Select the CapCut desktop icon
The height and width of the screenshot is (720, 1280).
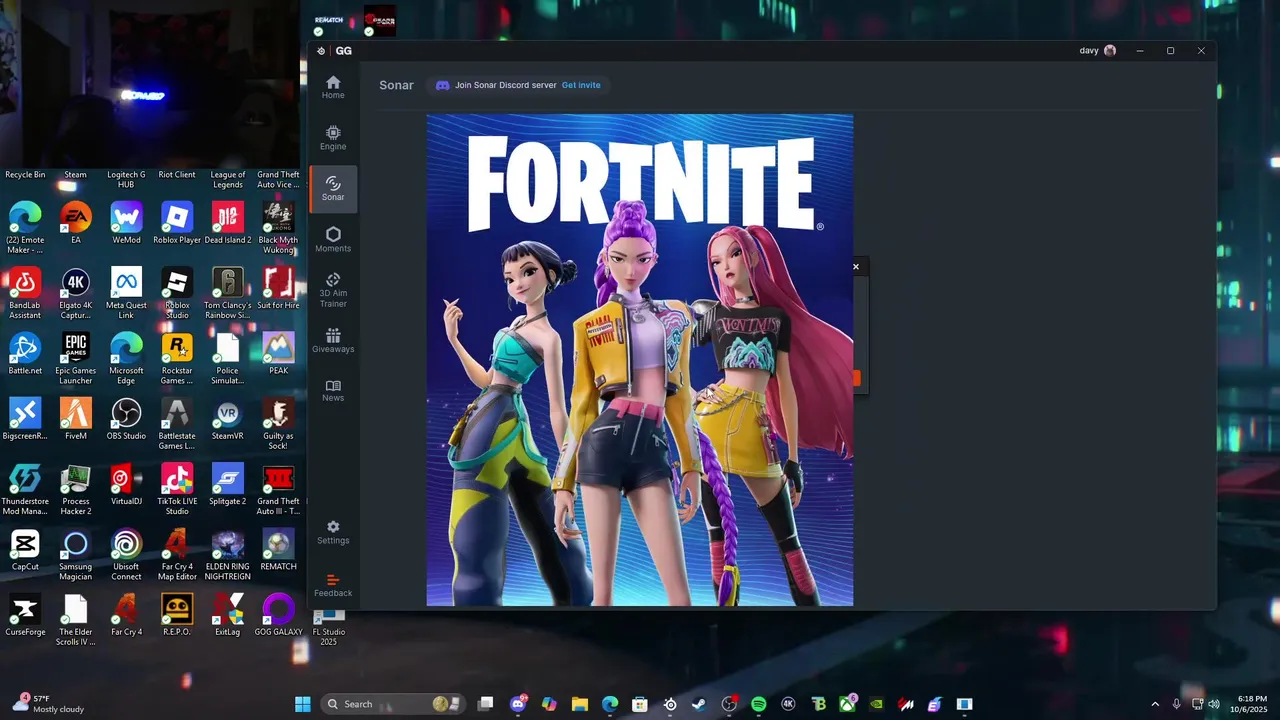[x=25, y=549]
